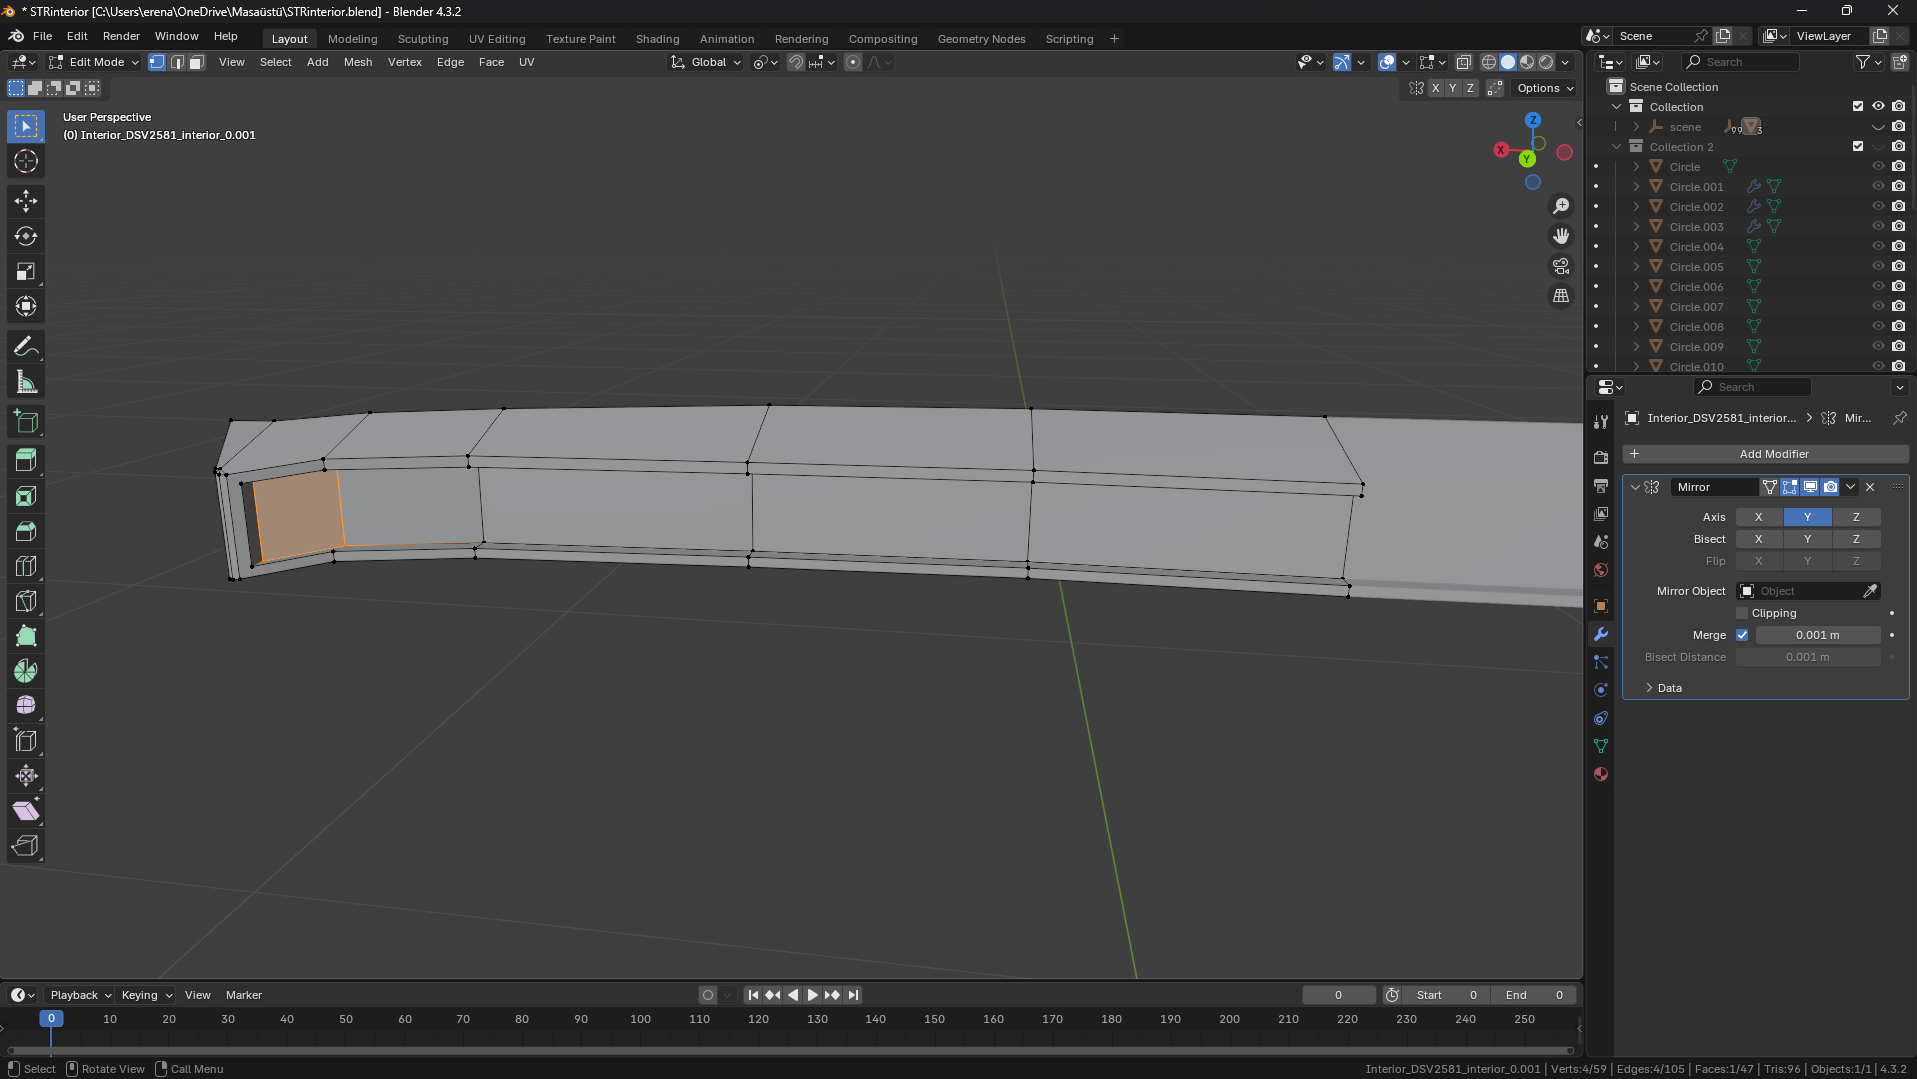Collapse the Mirror modifier panel
The height and width of the screenshot is (1079, 1917).
1635,487
